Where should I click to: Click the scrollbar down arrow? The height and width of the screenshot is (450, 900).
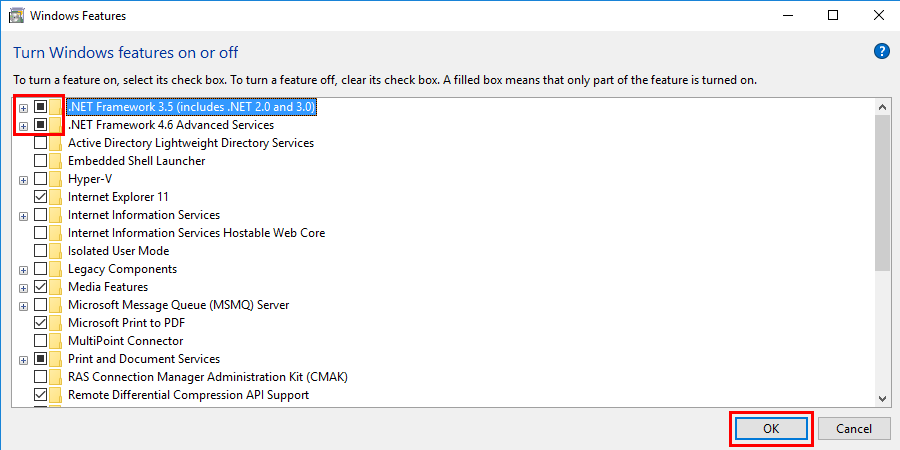[882, 398]
